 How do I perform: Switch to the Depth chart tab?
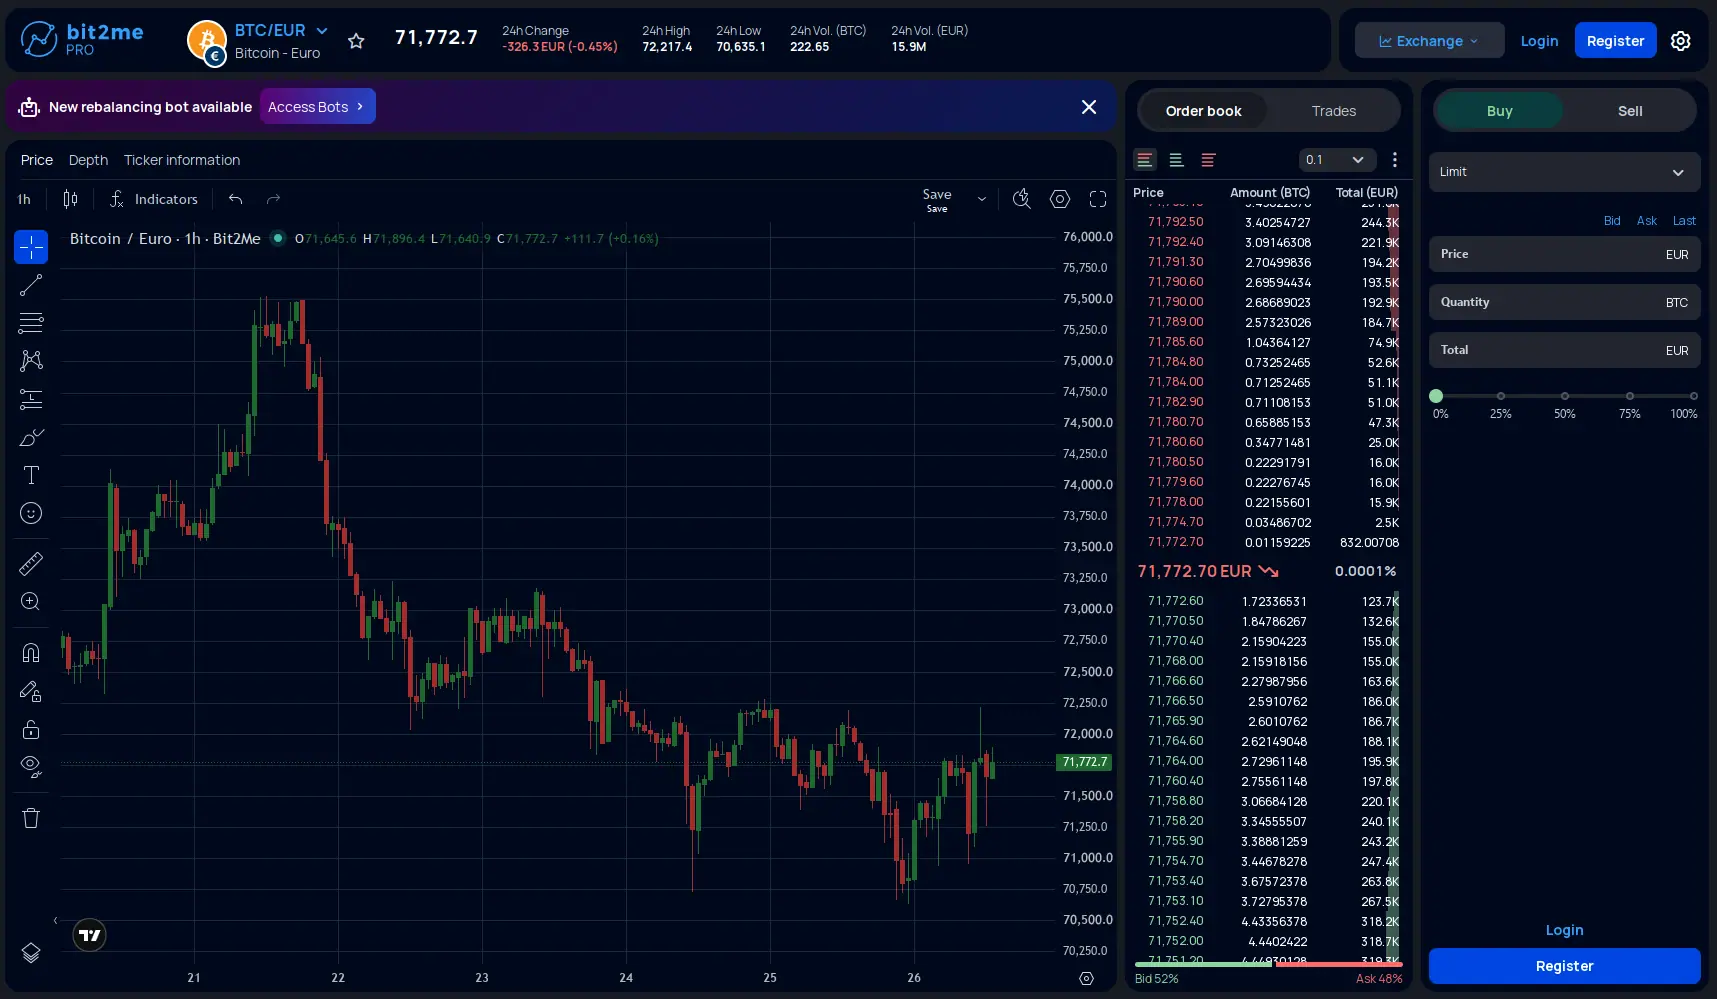88,160
